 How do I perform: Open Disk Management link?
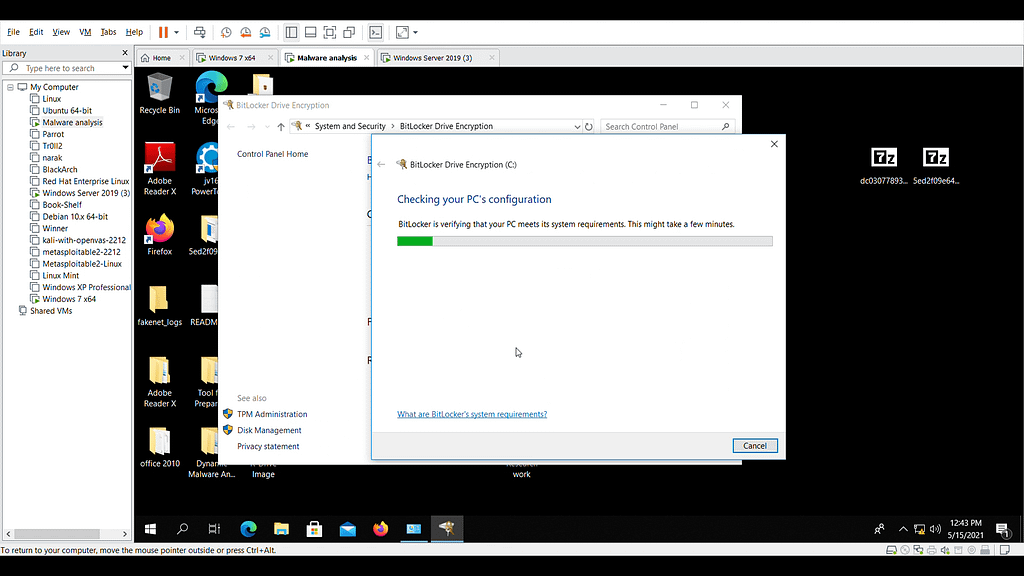point(269,430)
